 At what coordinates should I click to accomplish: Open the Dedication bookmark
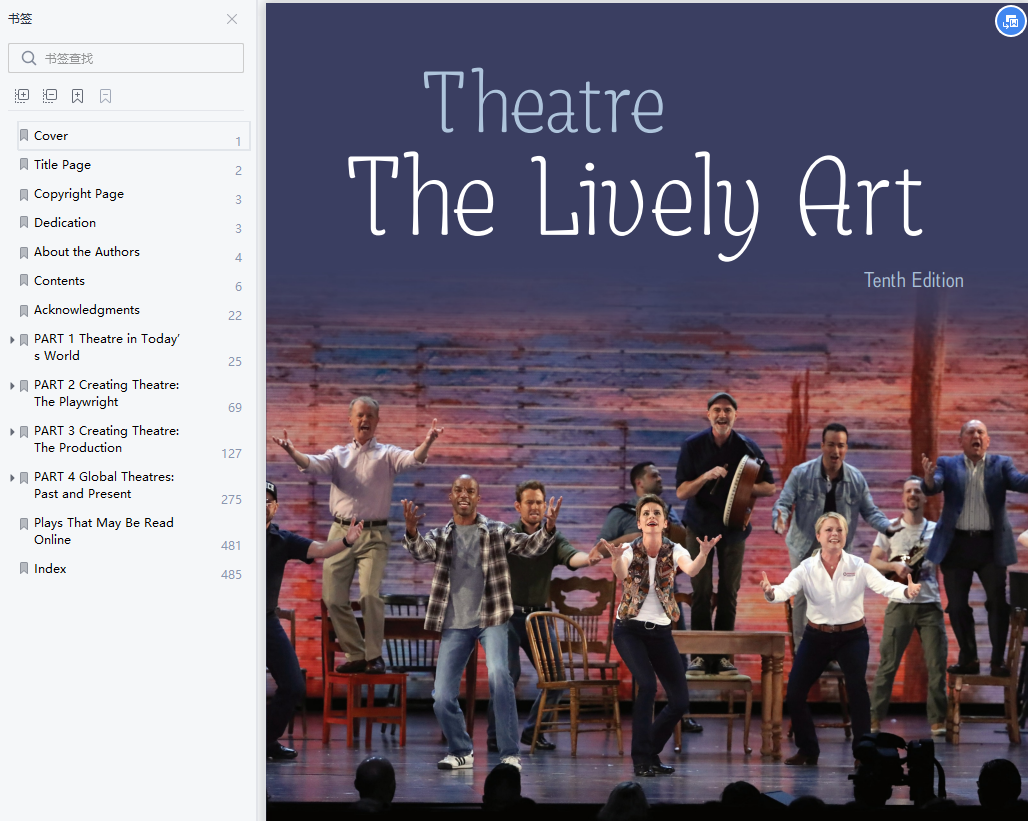pos(65,222)
